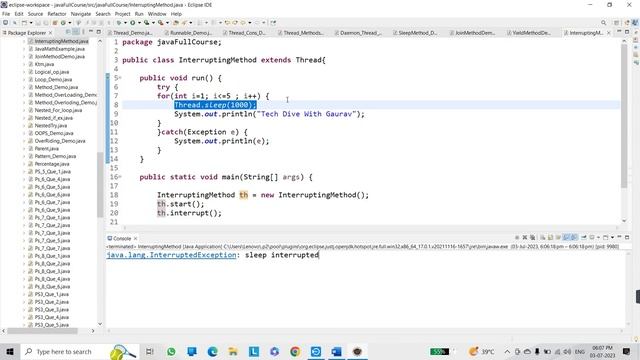Expand the JavaMathExample.java tree node

click(x=24, y=49)
